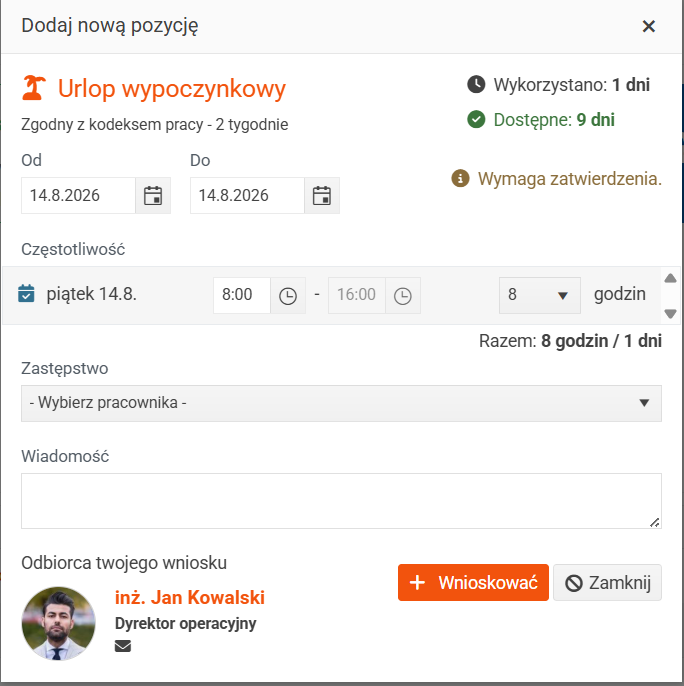Toggle the piątek 14.8. calendar check icon
This screenshot has height=686, width=684.
pos(26,294)
